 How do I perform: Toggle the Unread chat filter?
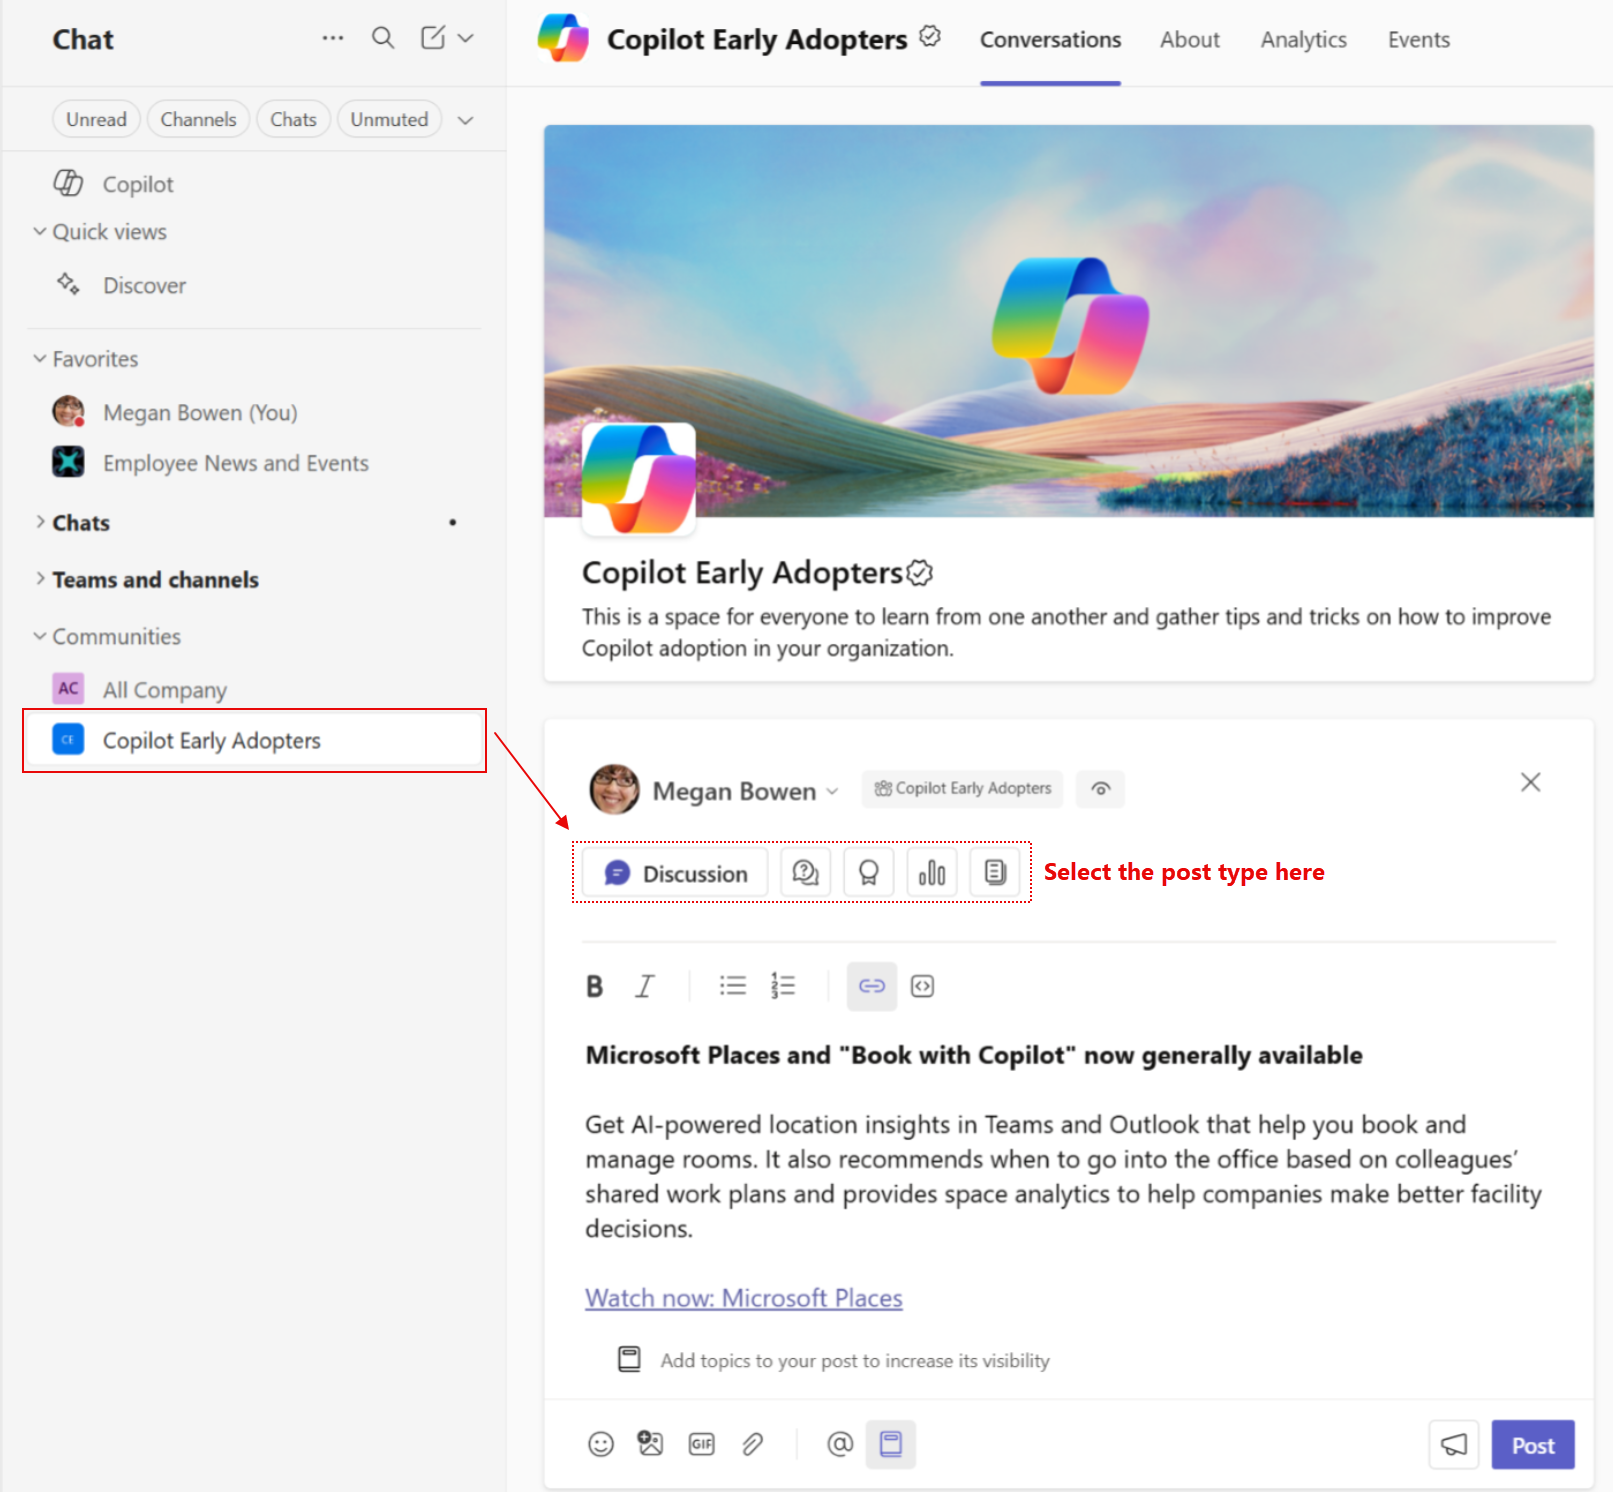coord(96,118)
